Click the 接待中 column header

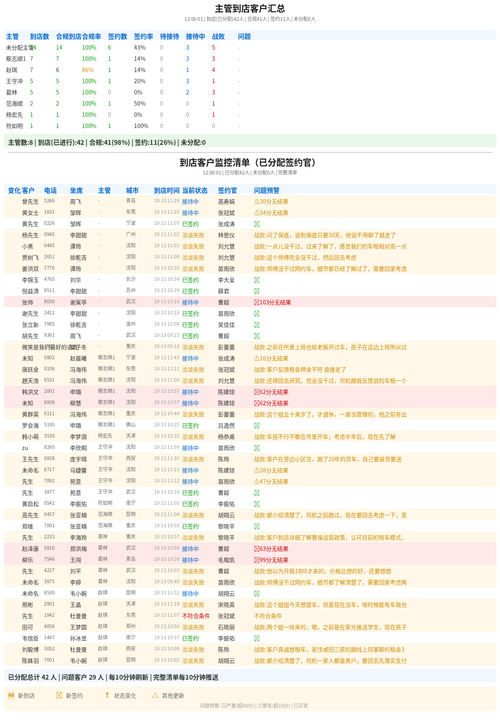(x=195, y=36)
